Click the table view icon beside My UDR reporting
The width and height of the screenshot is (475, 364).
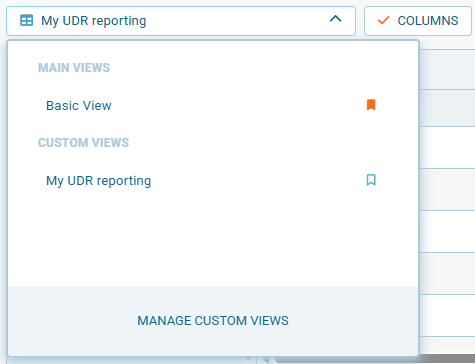[x=27, y=20]
